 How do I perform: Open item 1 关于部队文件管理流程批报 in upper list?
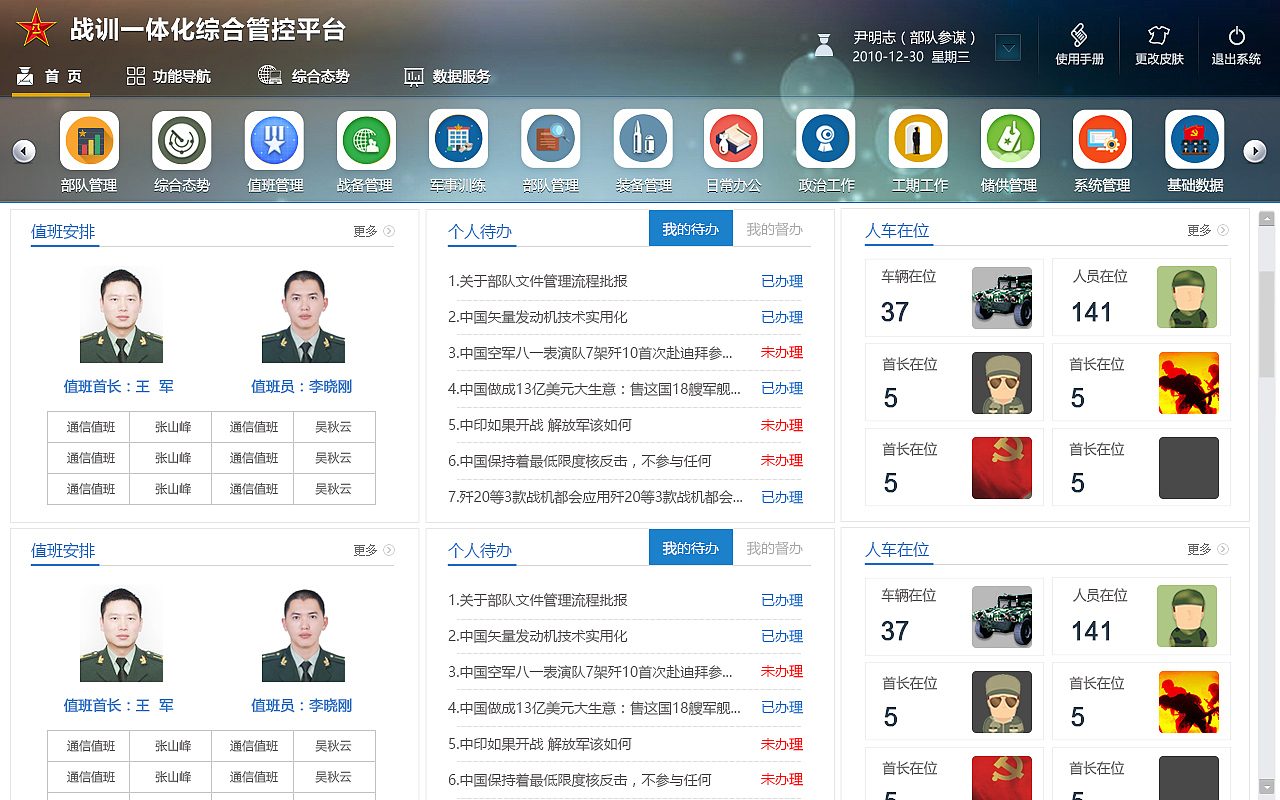[538, 281]
